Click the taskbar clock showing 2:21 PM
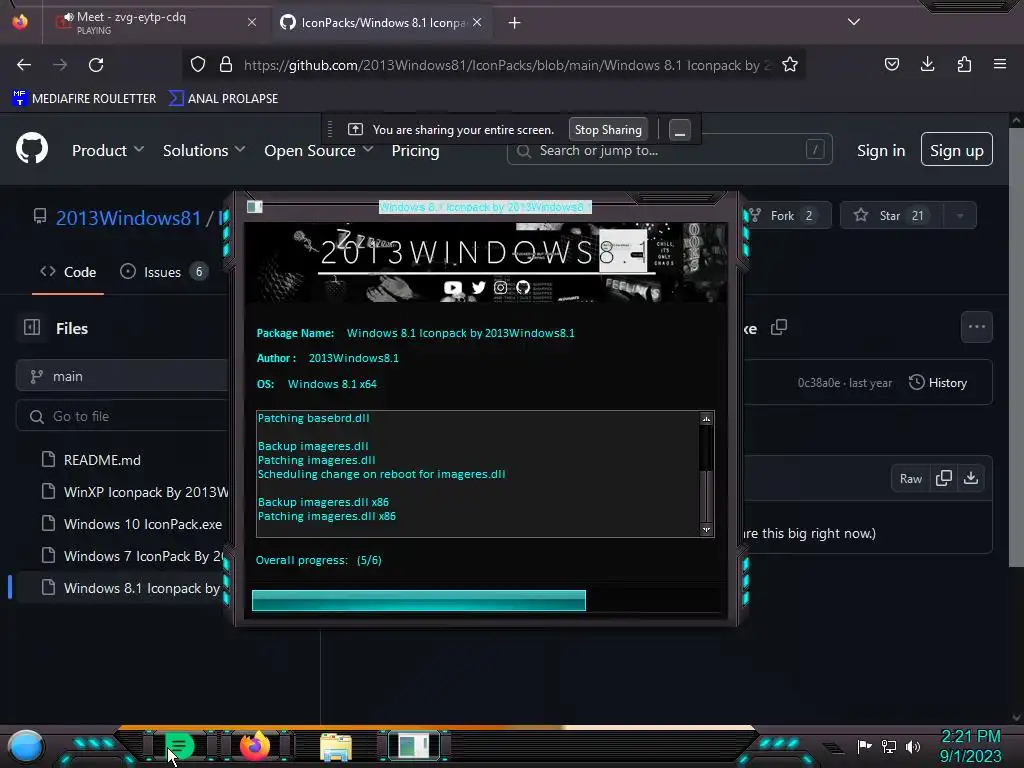 970,746
